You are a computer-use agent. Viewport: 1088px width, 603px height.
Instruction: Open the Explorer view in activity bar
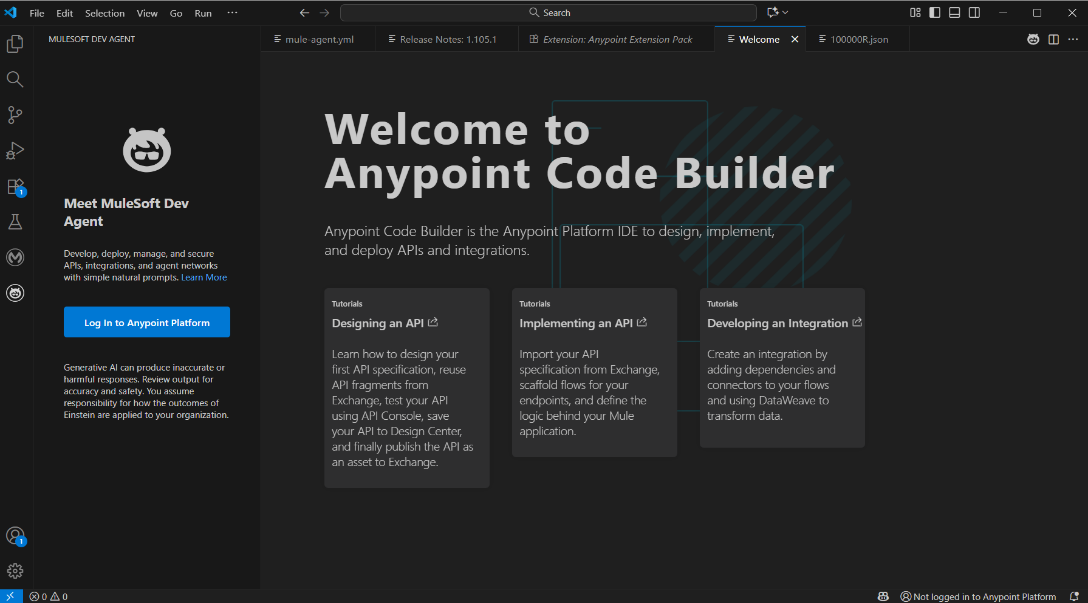pos(15,44)
